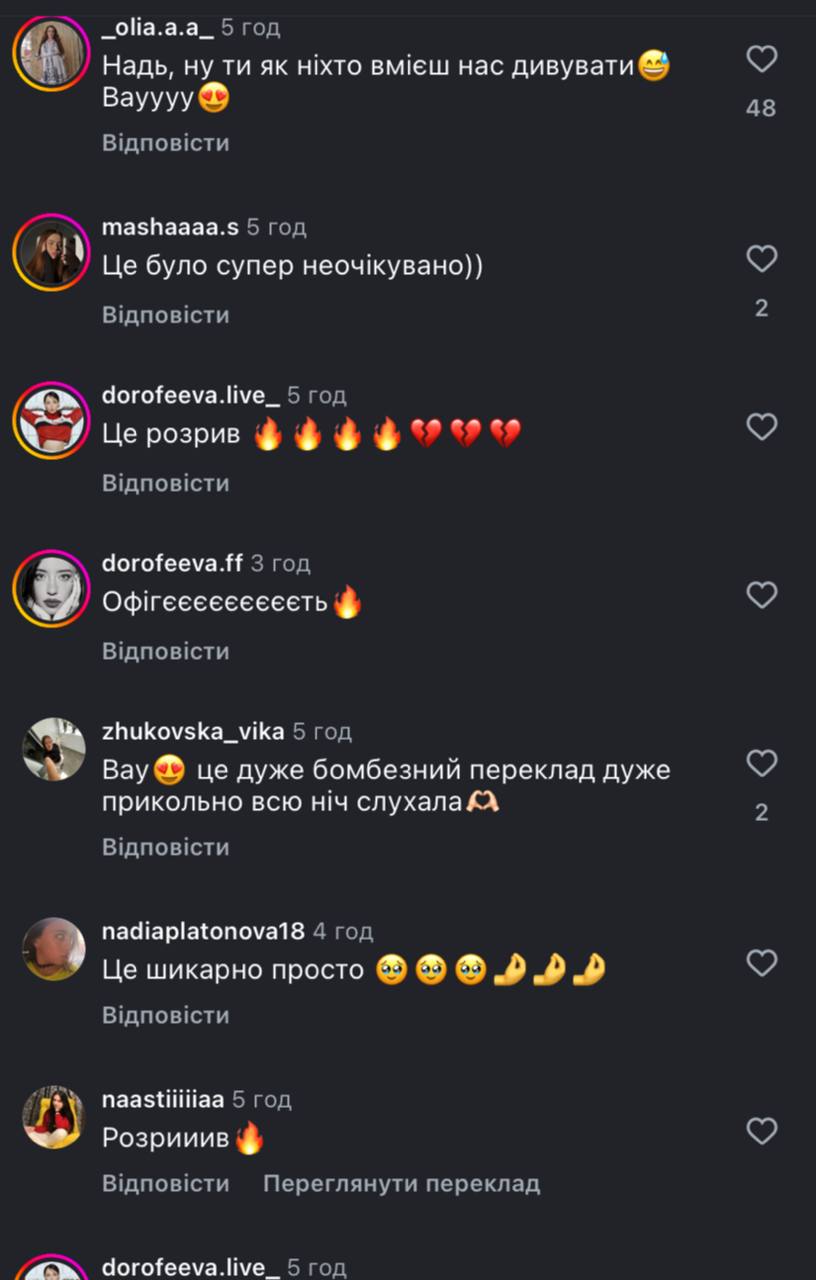This screenshot has width=816, height=1280.
Task: Like the comment by _olia.a.a_
Action: [762, 60]
